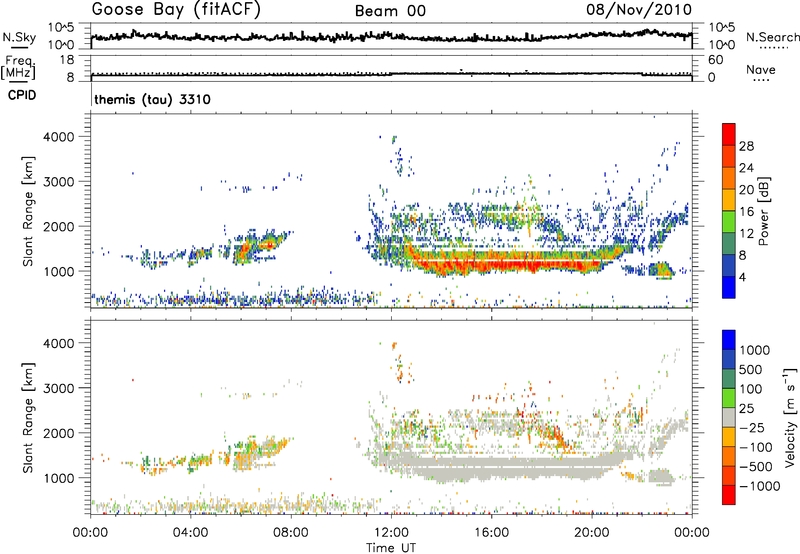Click the '08:00' time tick label
The height and width of the screenshot is (554, 800).
coord(291,533)
